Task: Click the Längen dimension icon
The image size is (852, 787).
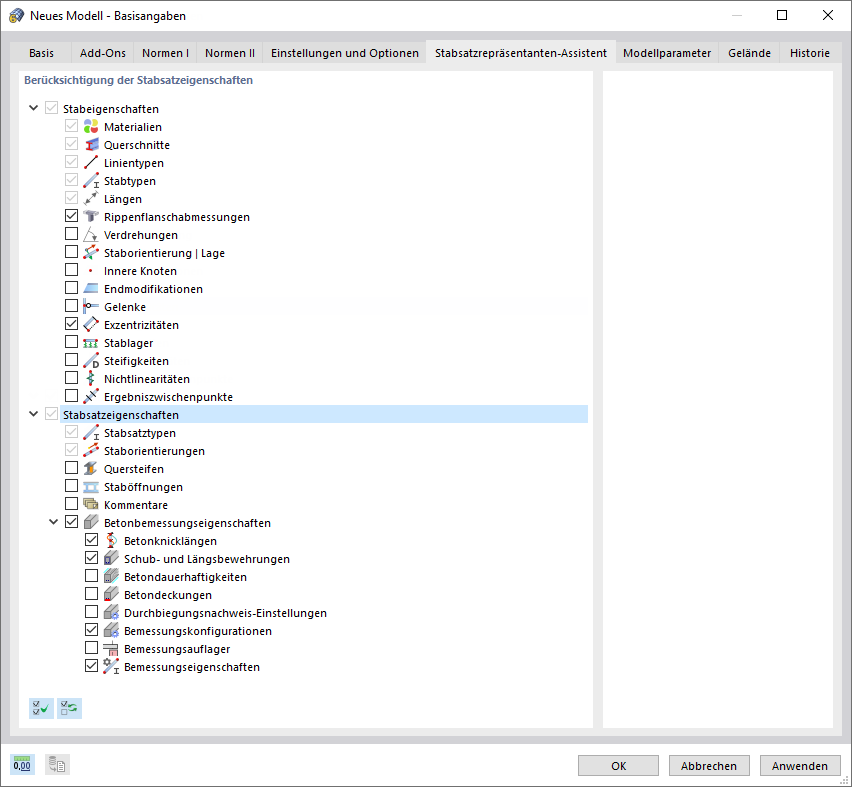Action: [x=91, y=198]
